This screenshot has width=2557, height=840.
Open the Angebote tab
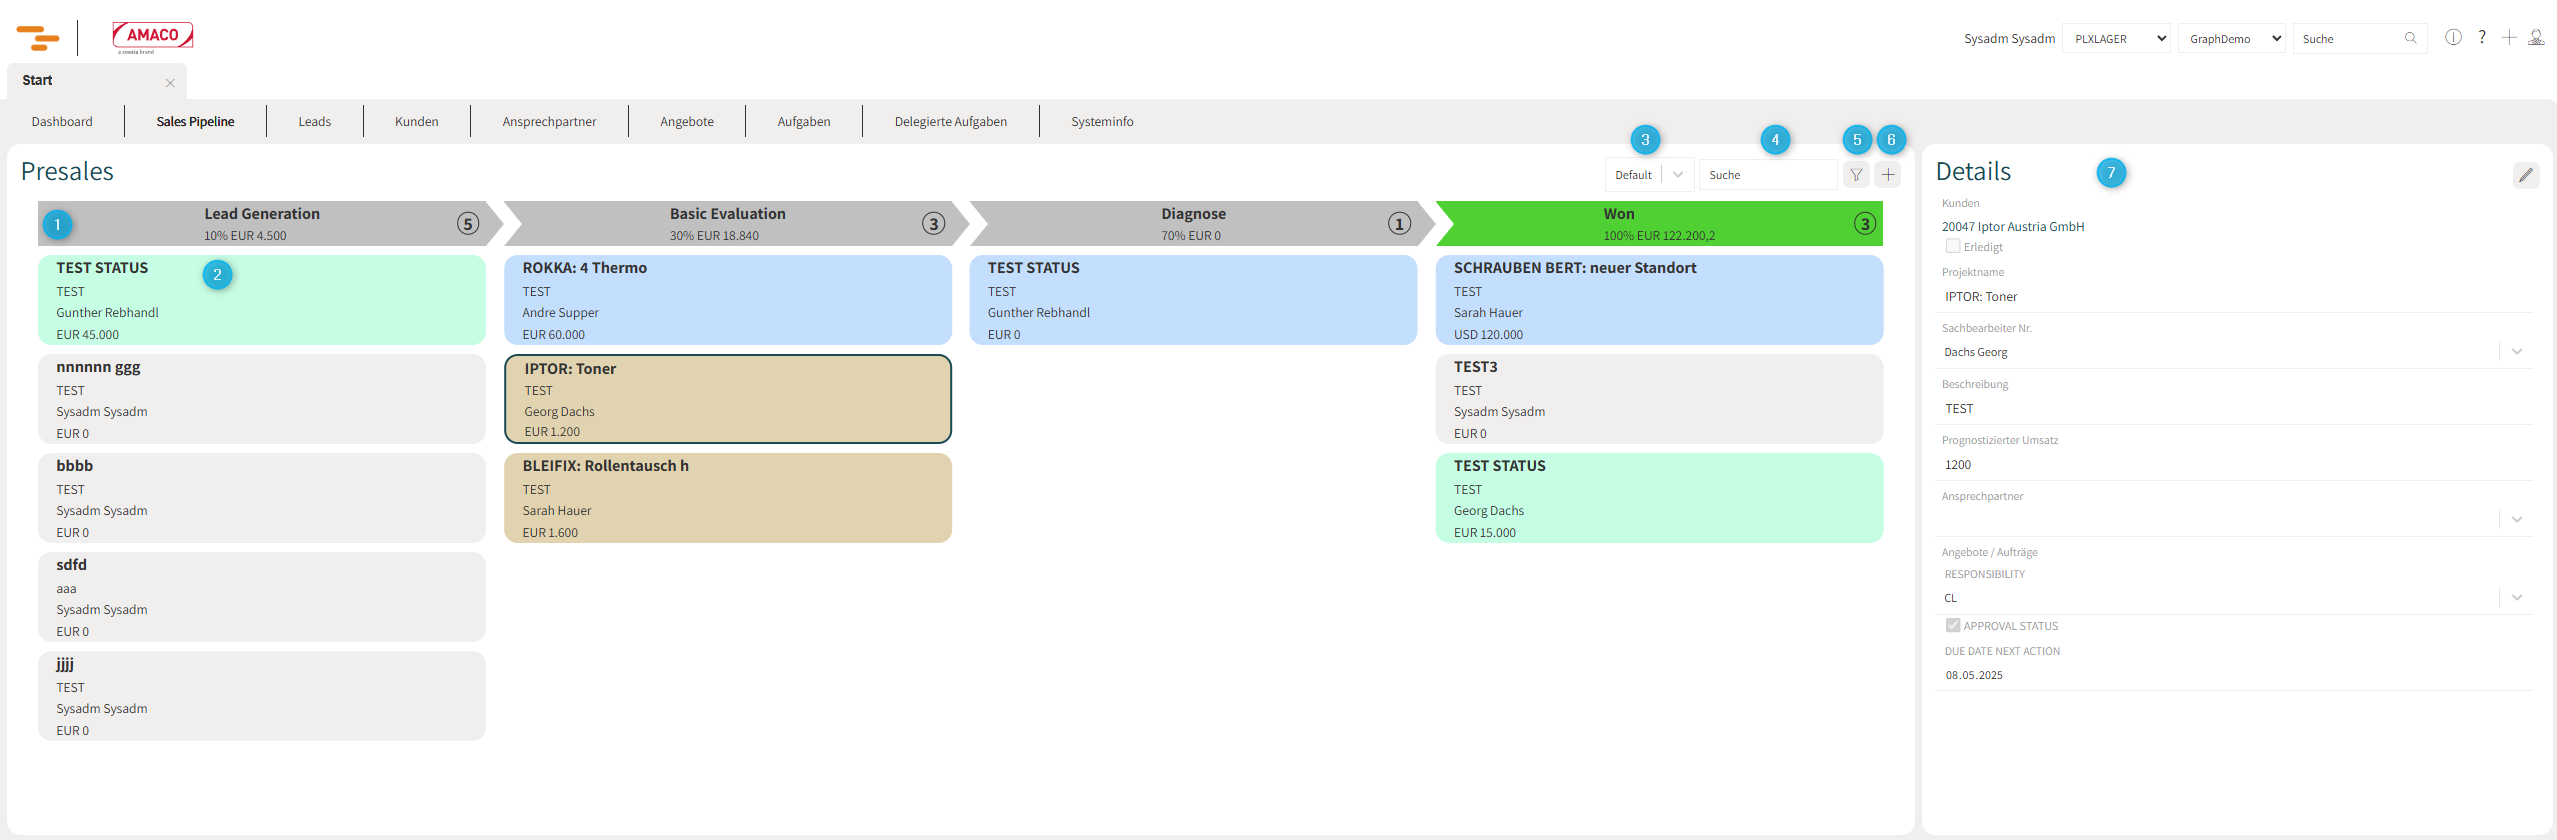point(686,122)
